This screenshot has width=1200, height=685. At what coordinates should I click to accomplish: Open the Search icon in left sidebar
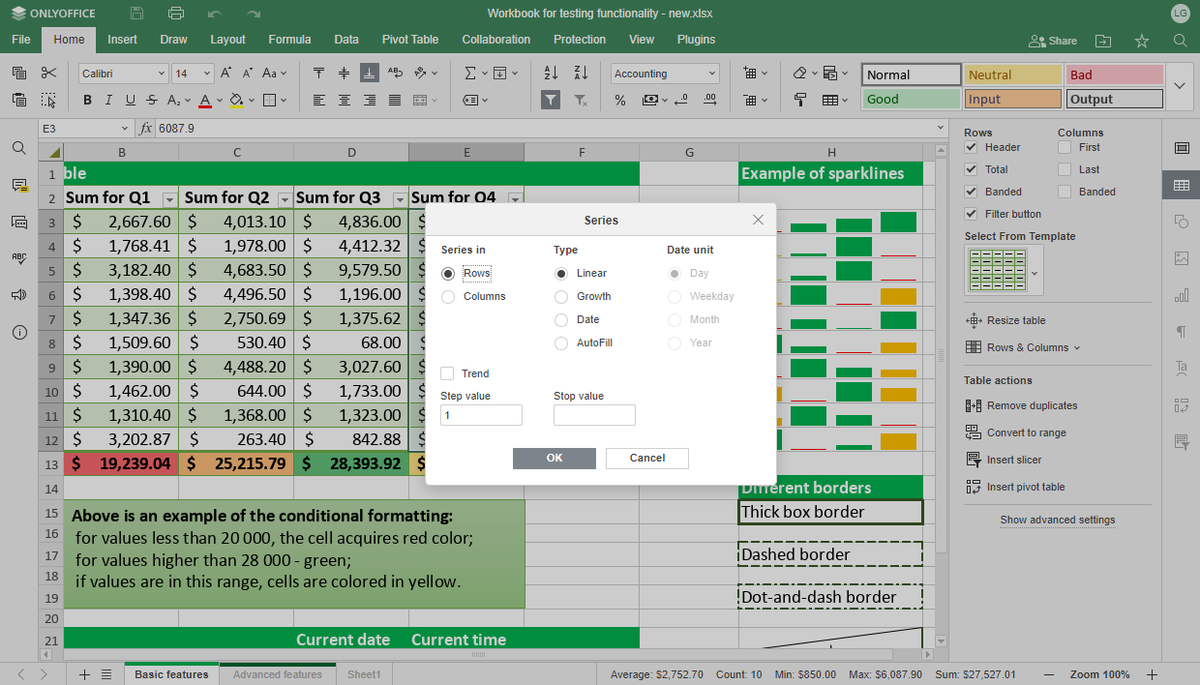pyautogui.click(x=19, y=148)
